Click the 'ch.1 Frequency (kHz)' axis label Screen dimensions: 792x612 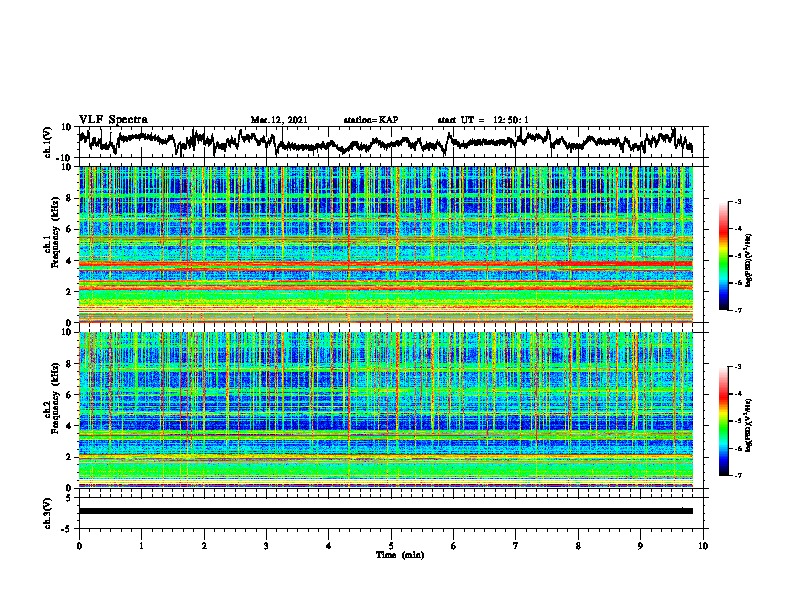coord(52,232)
